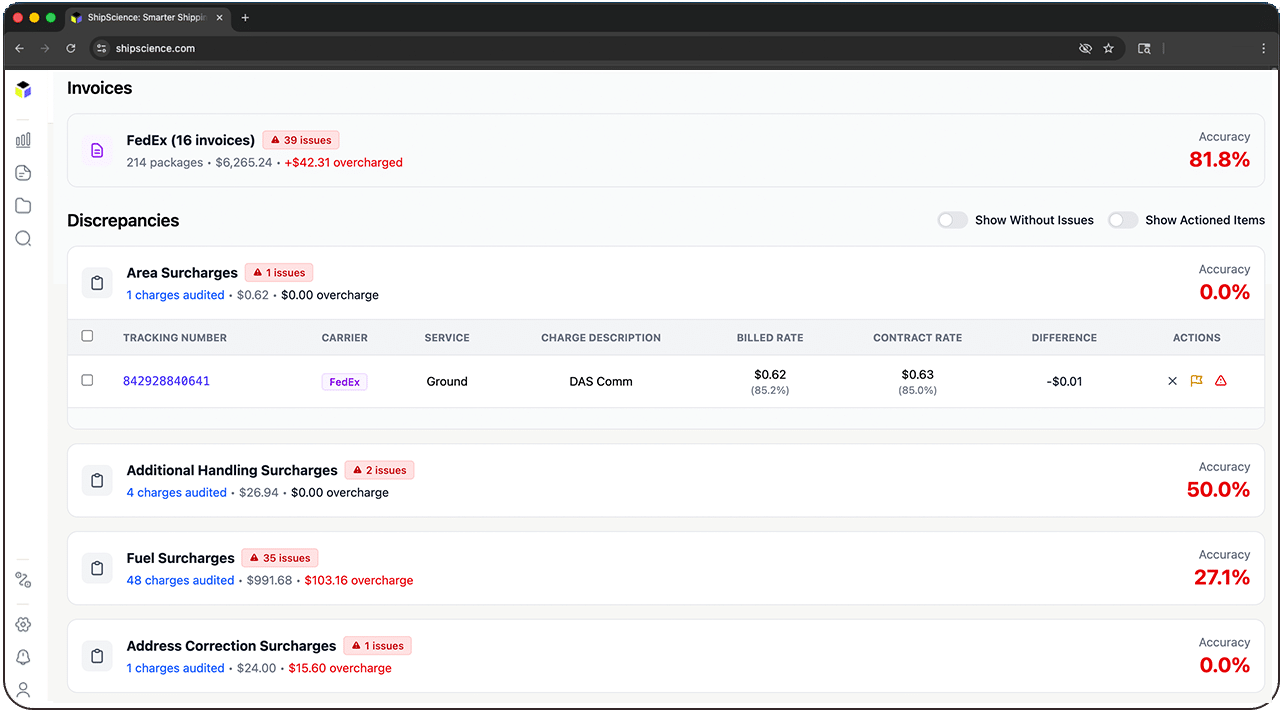Open settings with the gear icon
Viewport: 1282px width, 711px height.
pyautogui.click(x=23, y=623)
